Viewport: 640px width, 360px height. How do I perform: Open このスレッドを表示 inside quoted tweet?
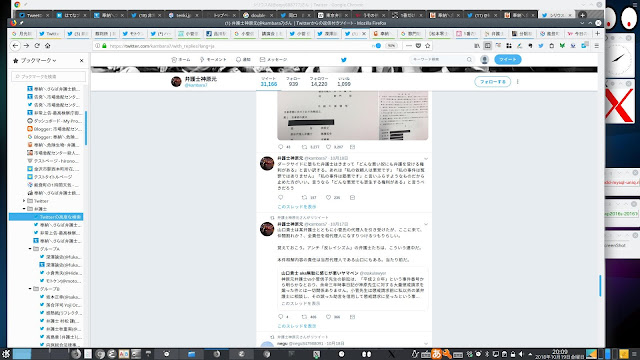click(300, 304)
